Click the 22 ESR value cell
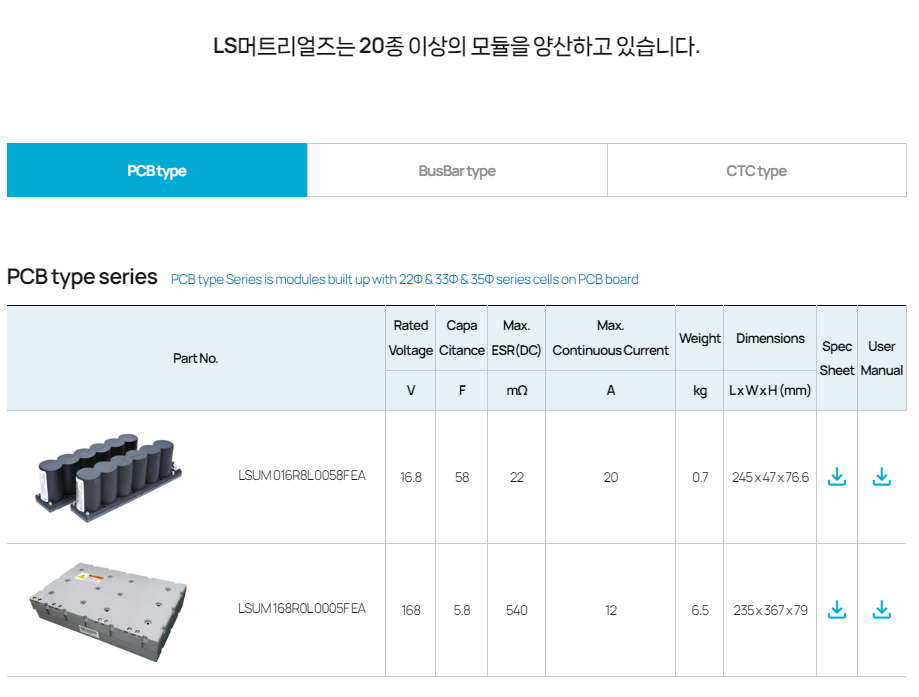 coord(516,477)
